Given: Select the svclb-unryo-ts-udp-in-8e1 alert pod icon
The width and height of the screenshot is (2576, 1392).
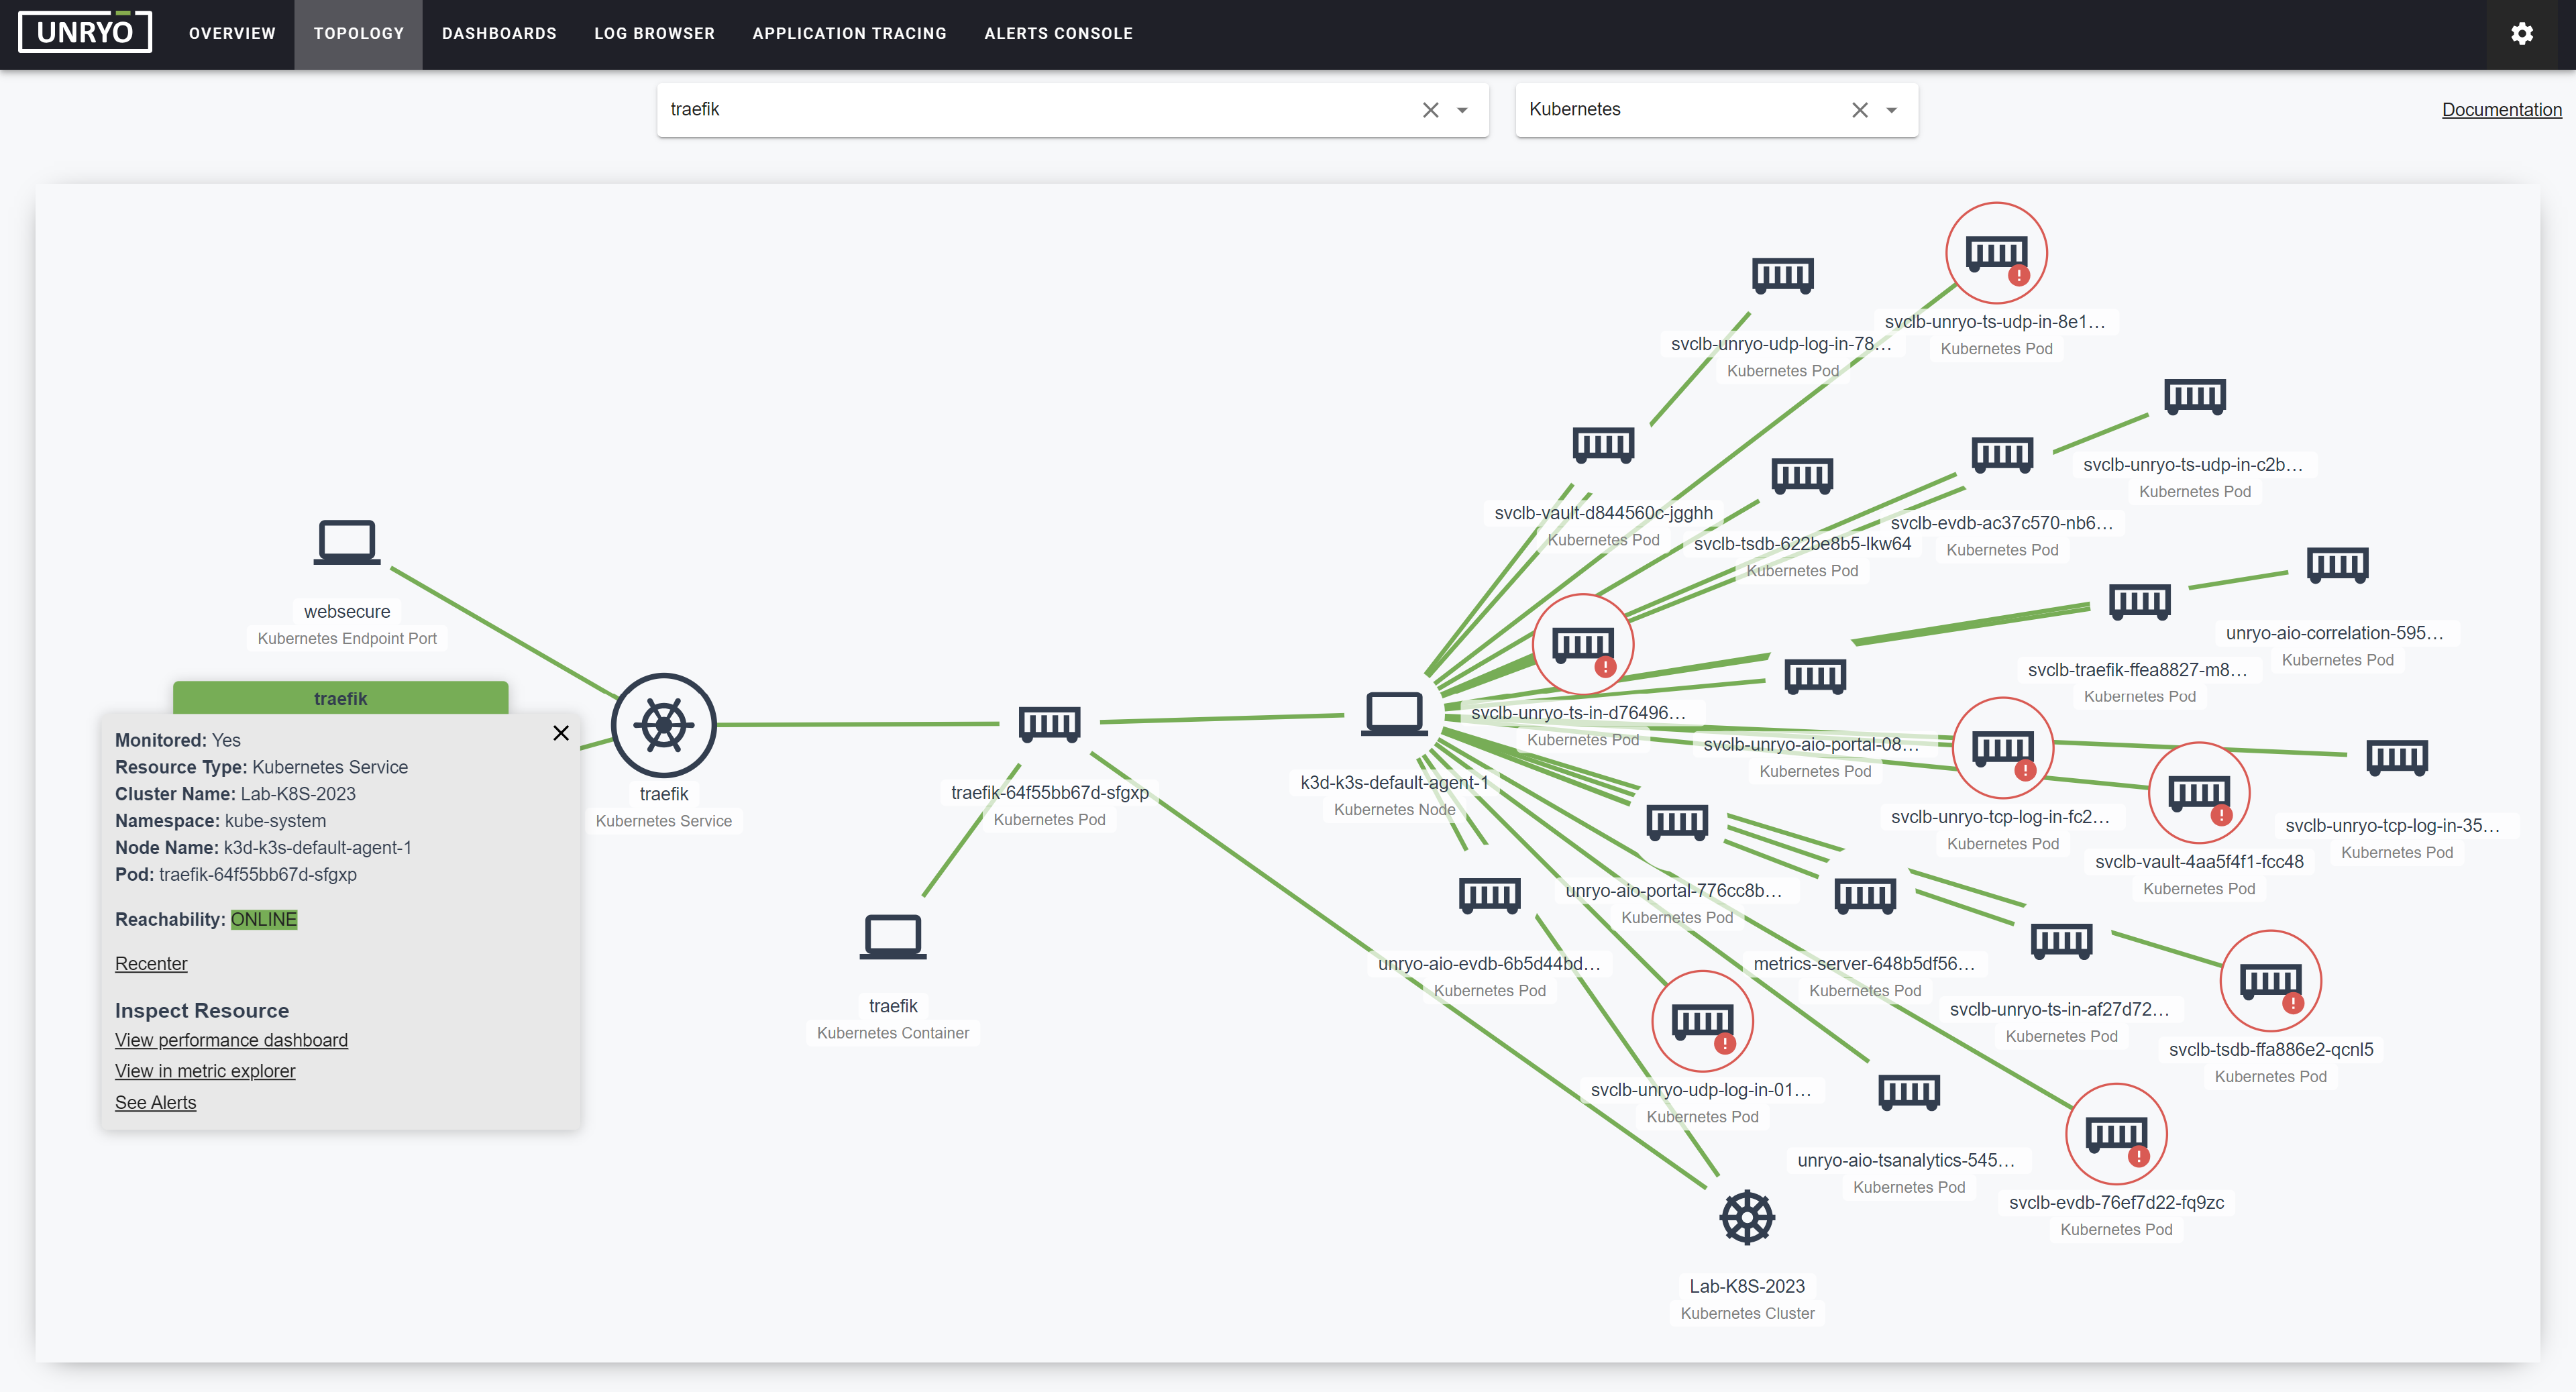Looking at the screenshot, I should 1996,253.
